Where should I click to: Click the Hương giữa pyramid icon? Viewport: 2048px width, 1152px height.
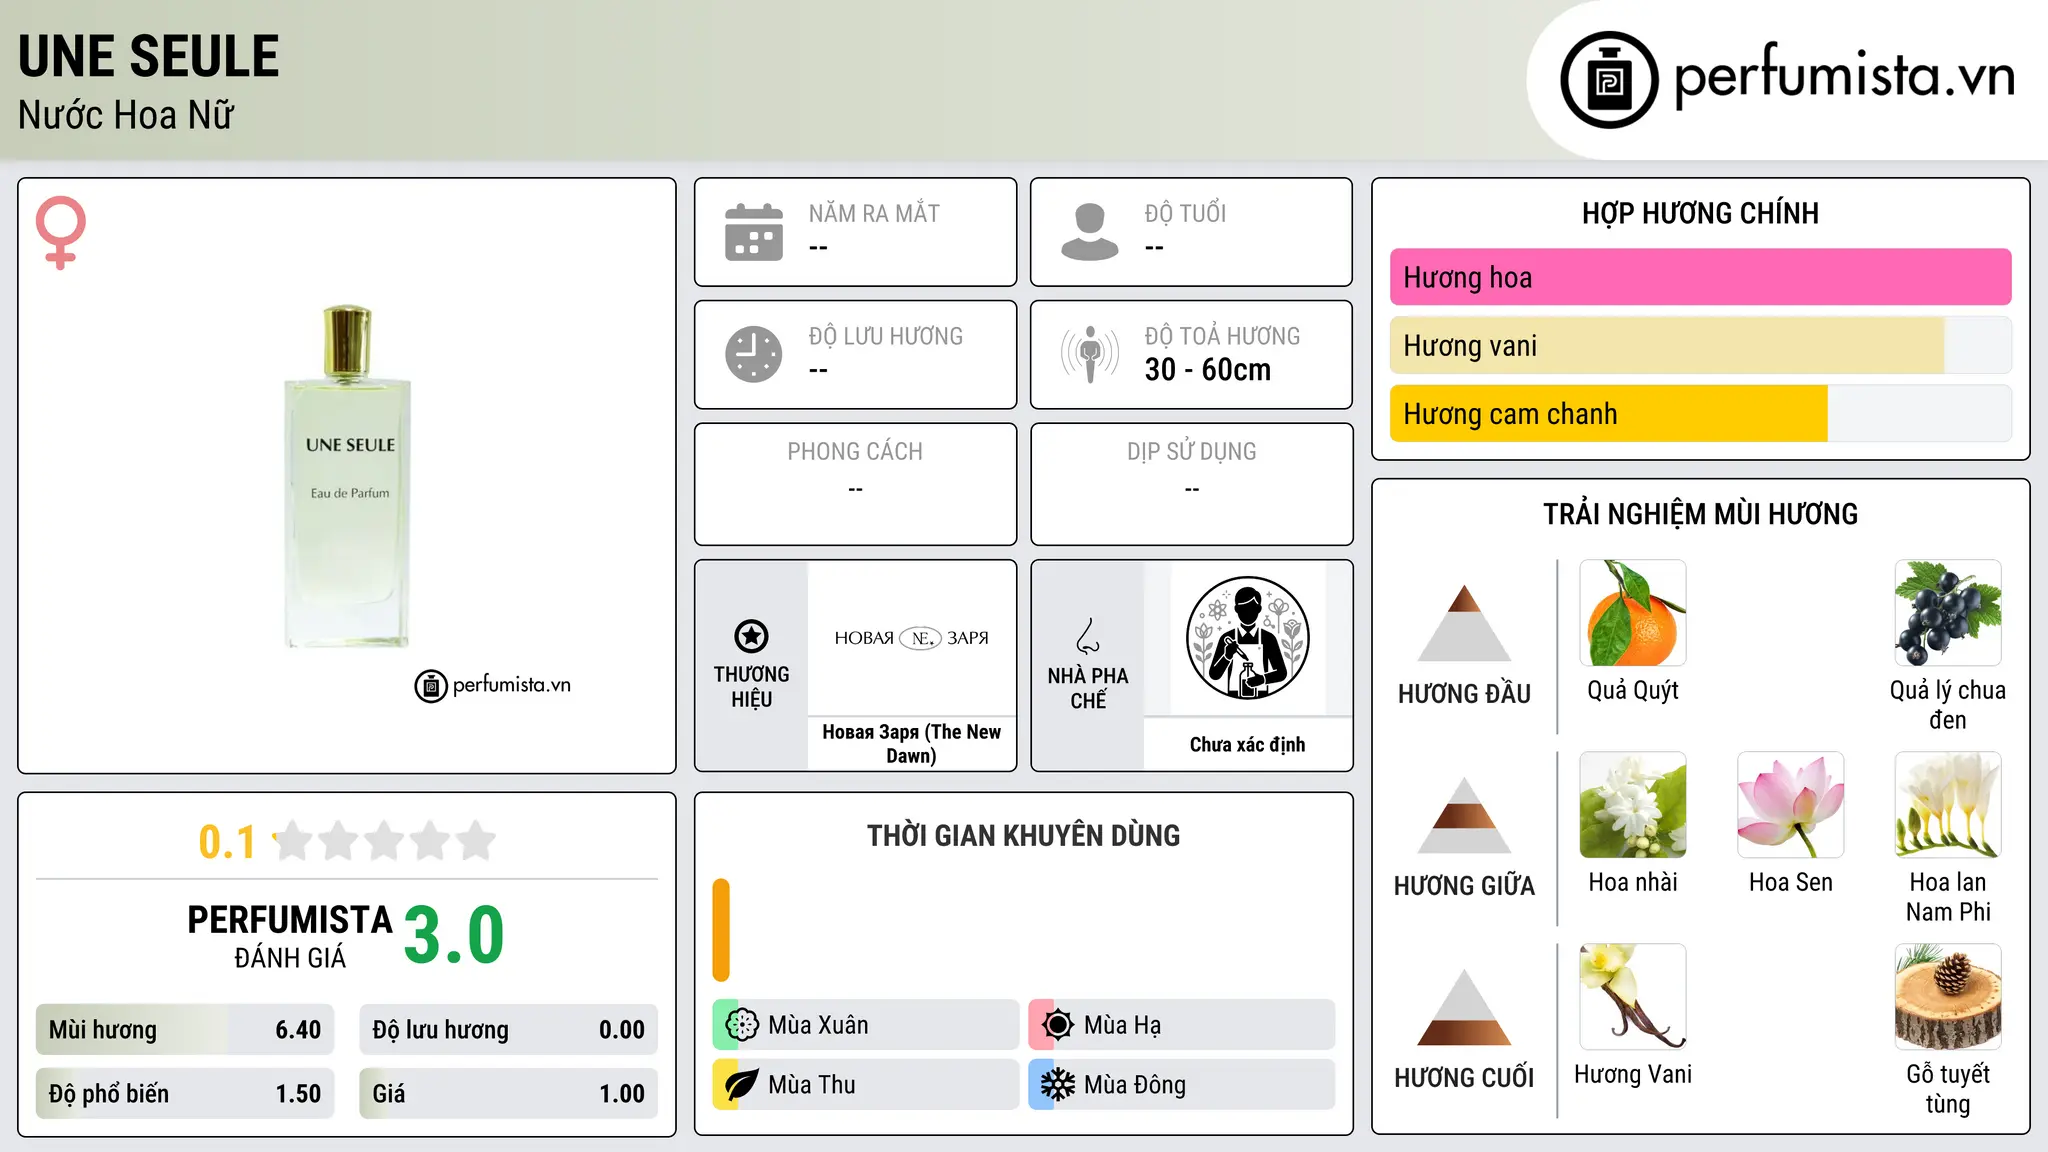point(1464,815)
